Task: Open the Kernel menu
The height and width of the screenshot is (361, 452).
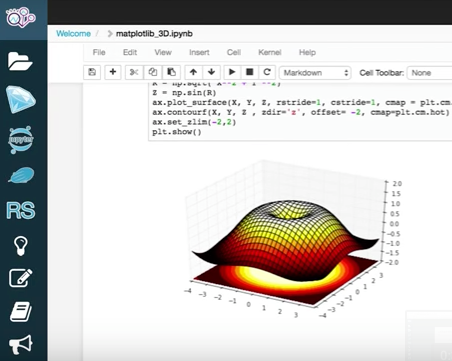Action: click(270, 52)
